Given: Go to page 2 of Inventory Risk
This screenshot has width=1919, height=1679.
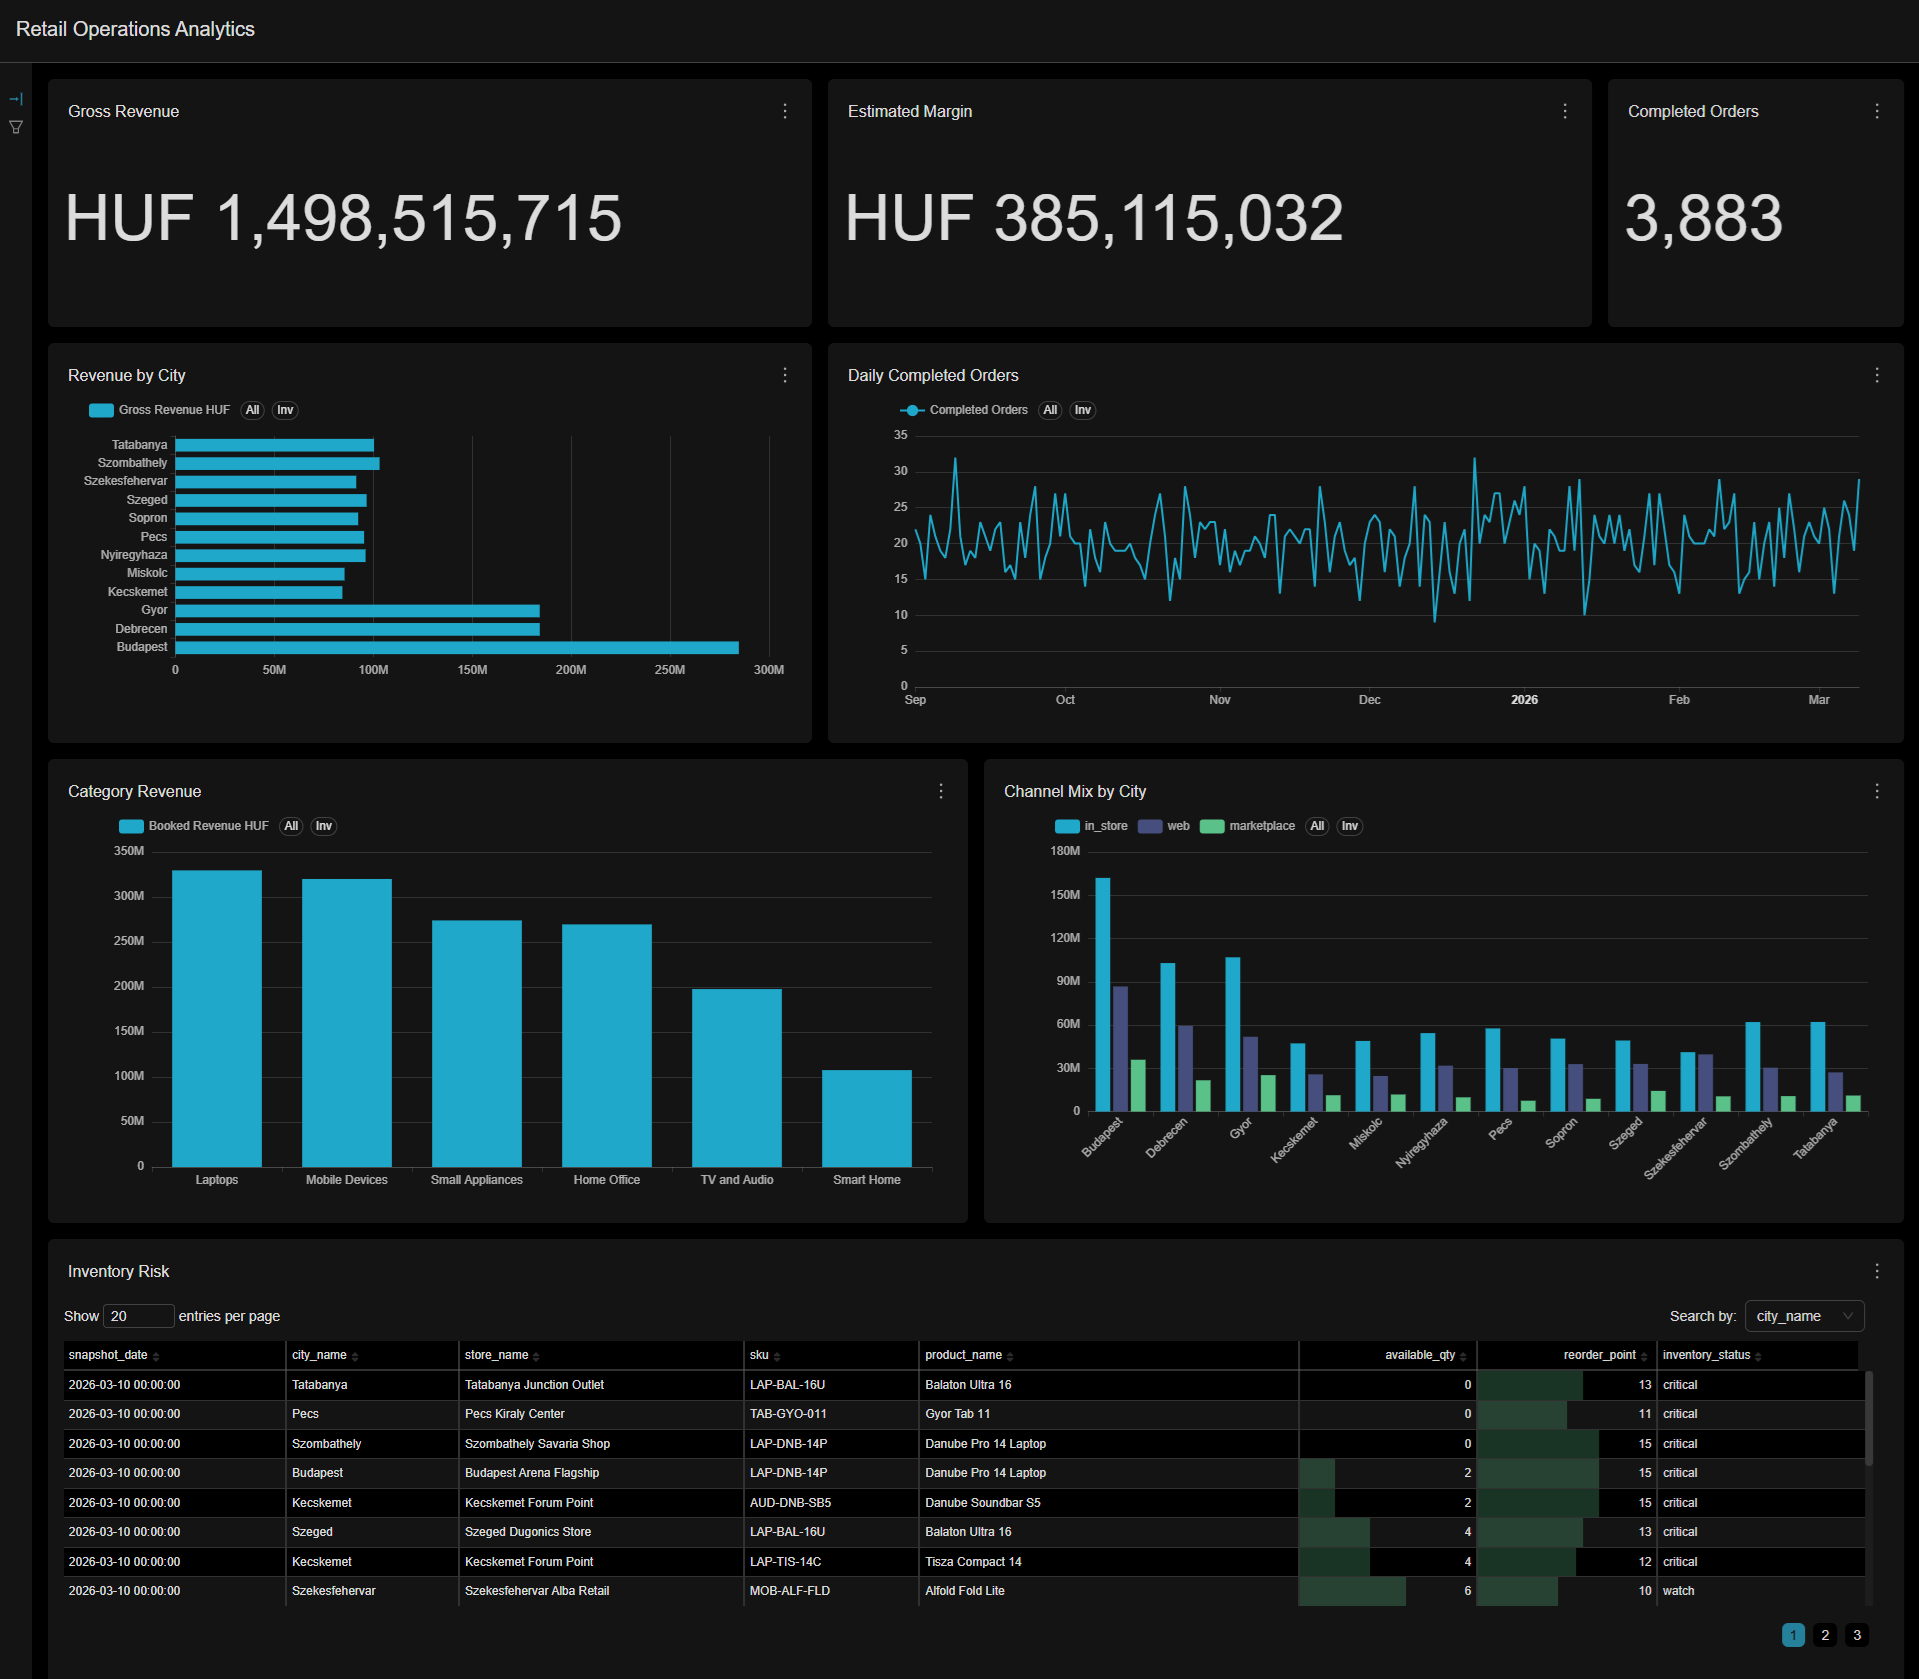Looking at the screenshot, I should tap(1825, 1635).
